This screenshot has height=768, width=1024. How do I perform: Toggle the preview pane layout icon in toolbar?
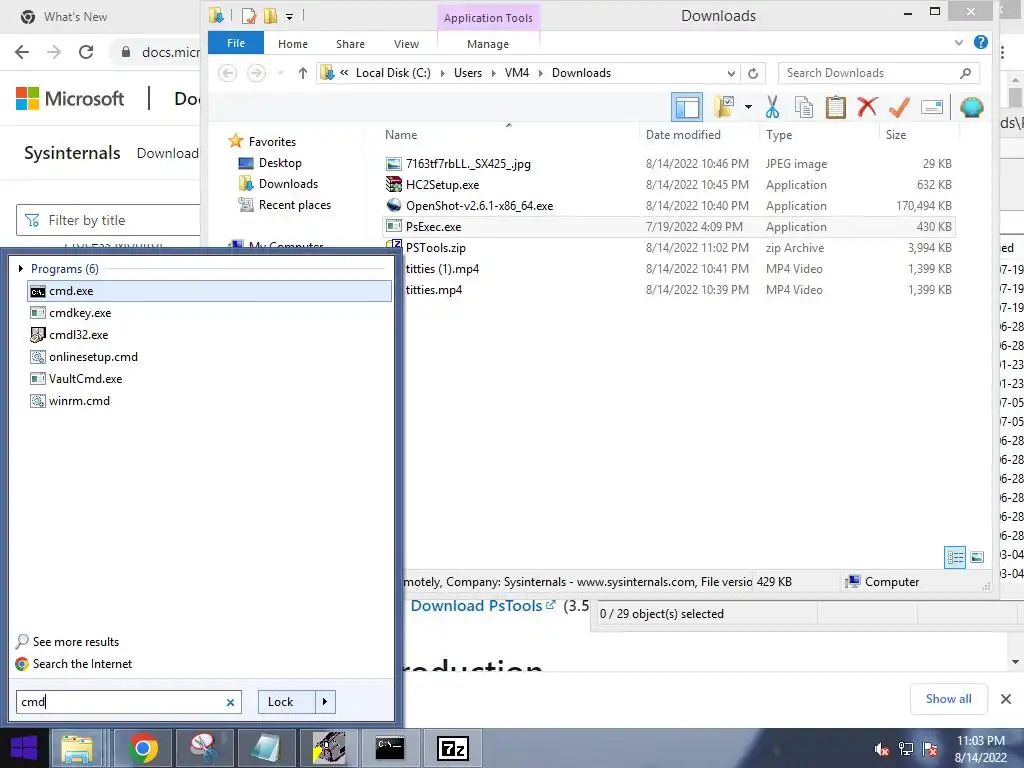pos(687,107)
